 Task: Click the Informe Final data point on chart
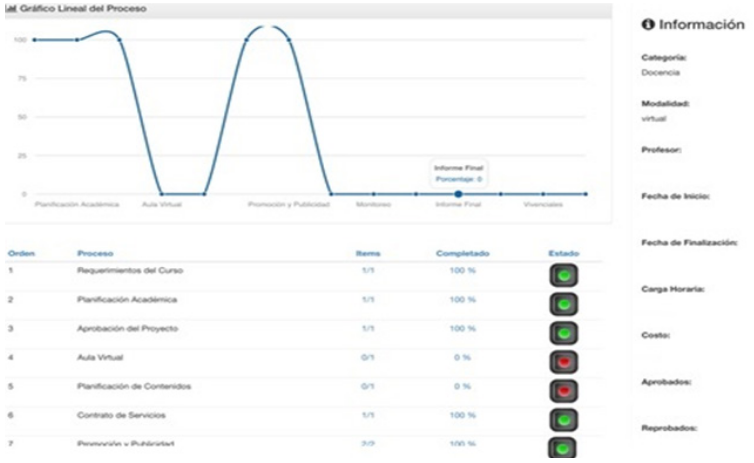[x=457, y=194]
